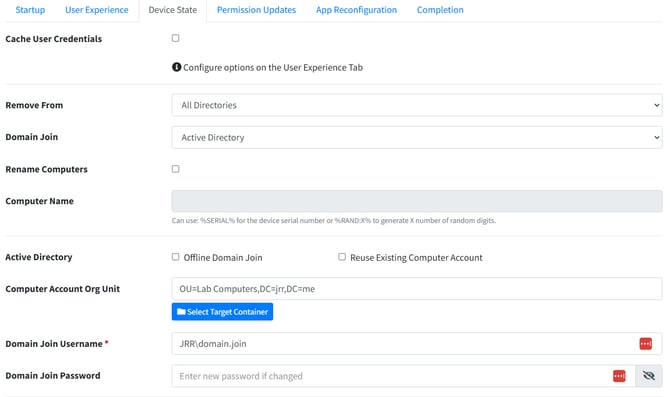Image resolution: width=670 pixels, height=397 pixels.
Task: Focus the Domain Join Password field
Action: 403,376
